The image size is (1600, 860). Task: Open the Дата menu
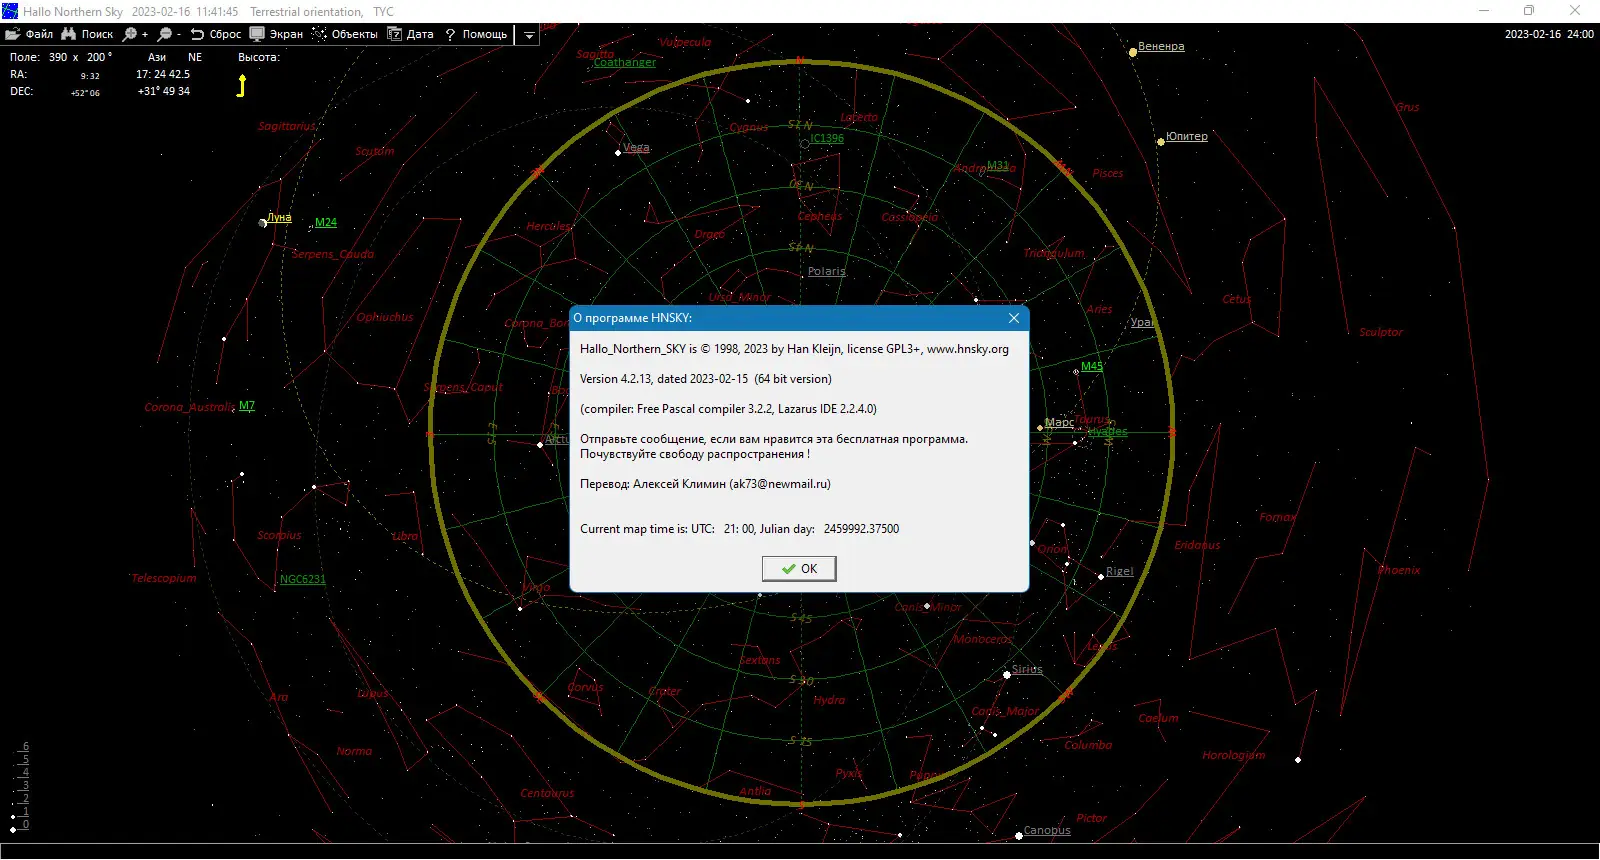[x=411, y=34]
